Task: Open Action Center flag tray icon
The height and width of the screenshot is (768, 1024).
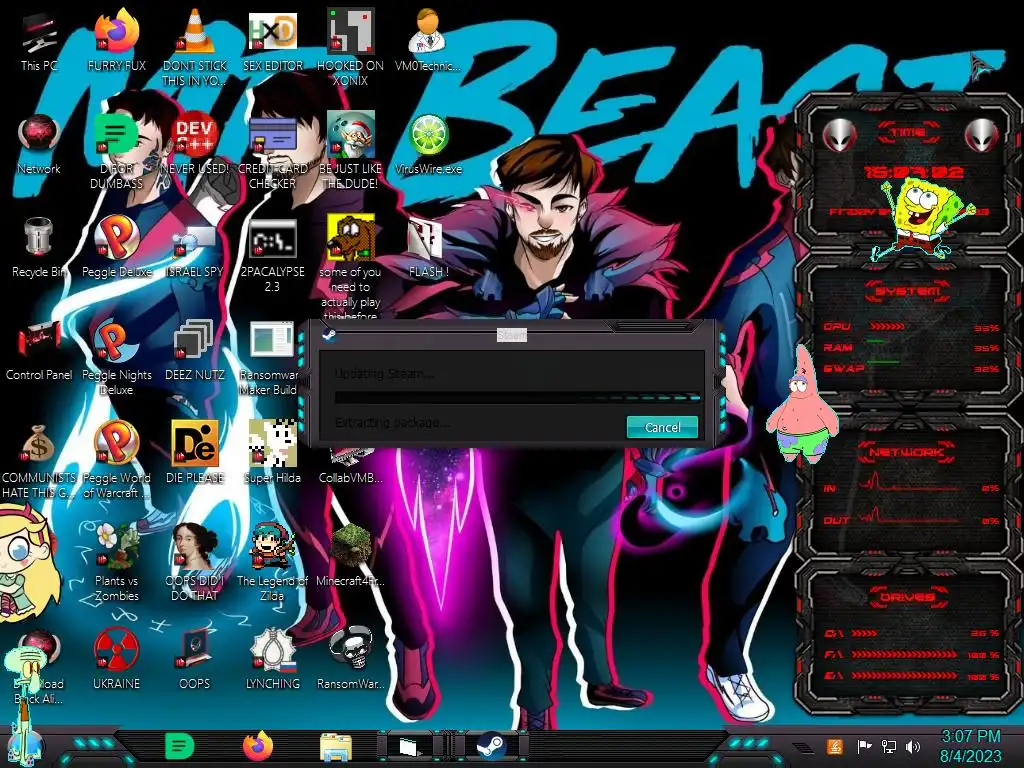Action: pyautogui.click(x=864, y=746)
